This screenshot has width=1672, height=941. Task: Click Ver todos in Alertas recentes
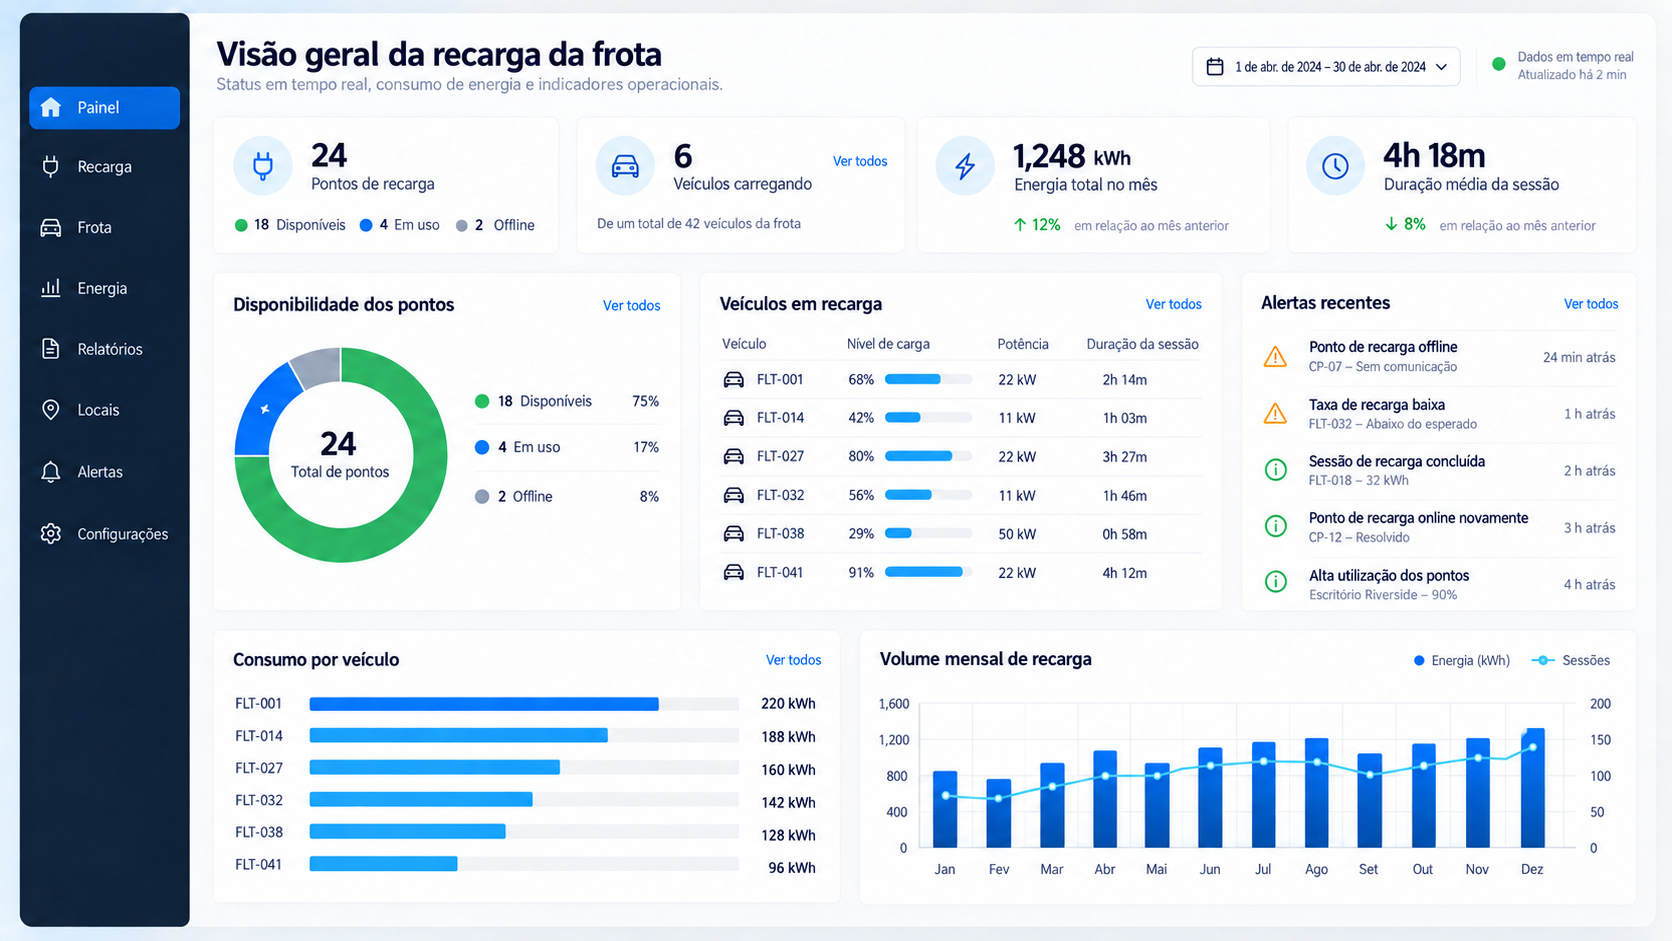click(1591, 304)
